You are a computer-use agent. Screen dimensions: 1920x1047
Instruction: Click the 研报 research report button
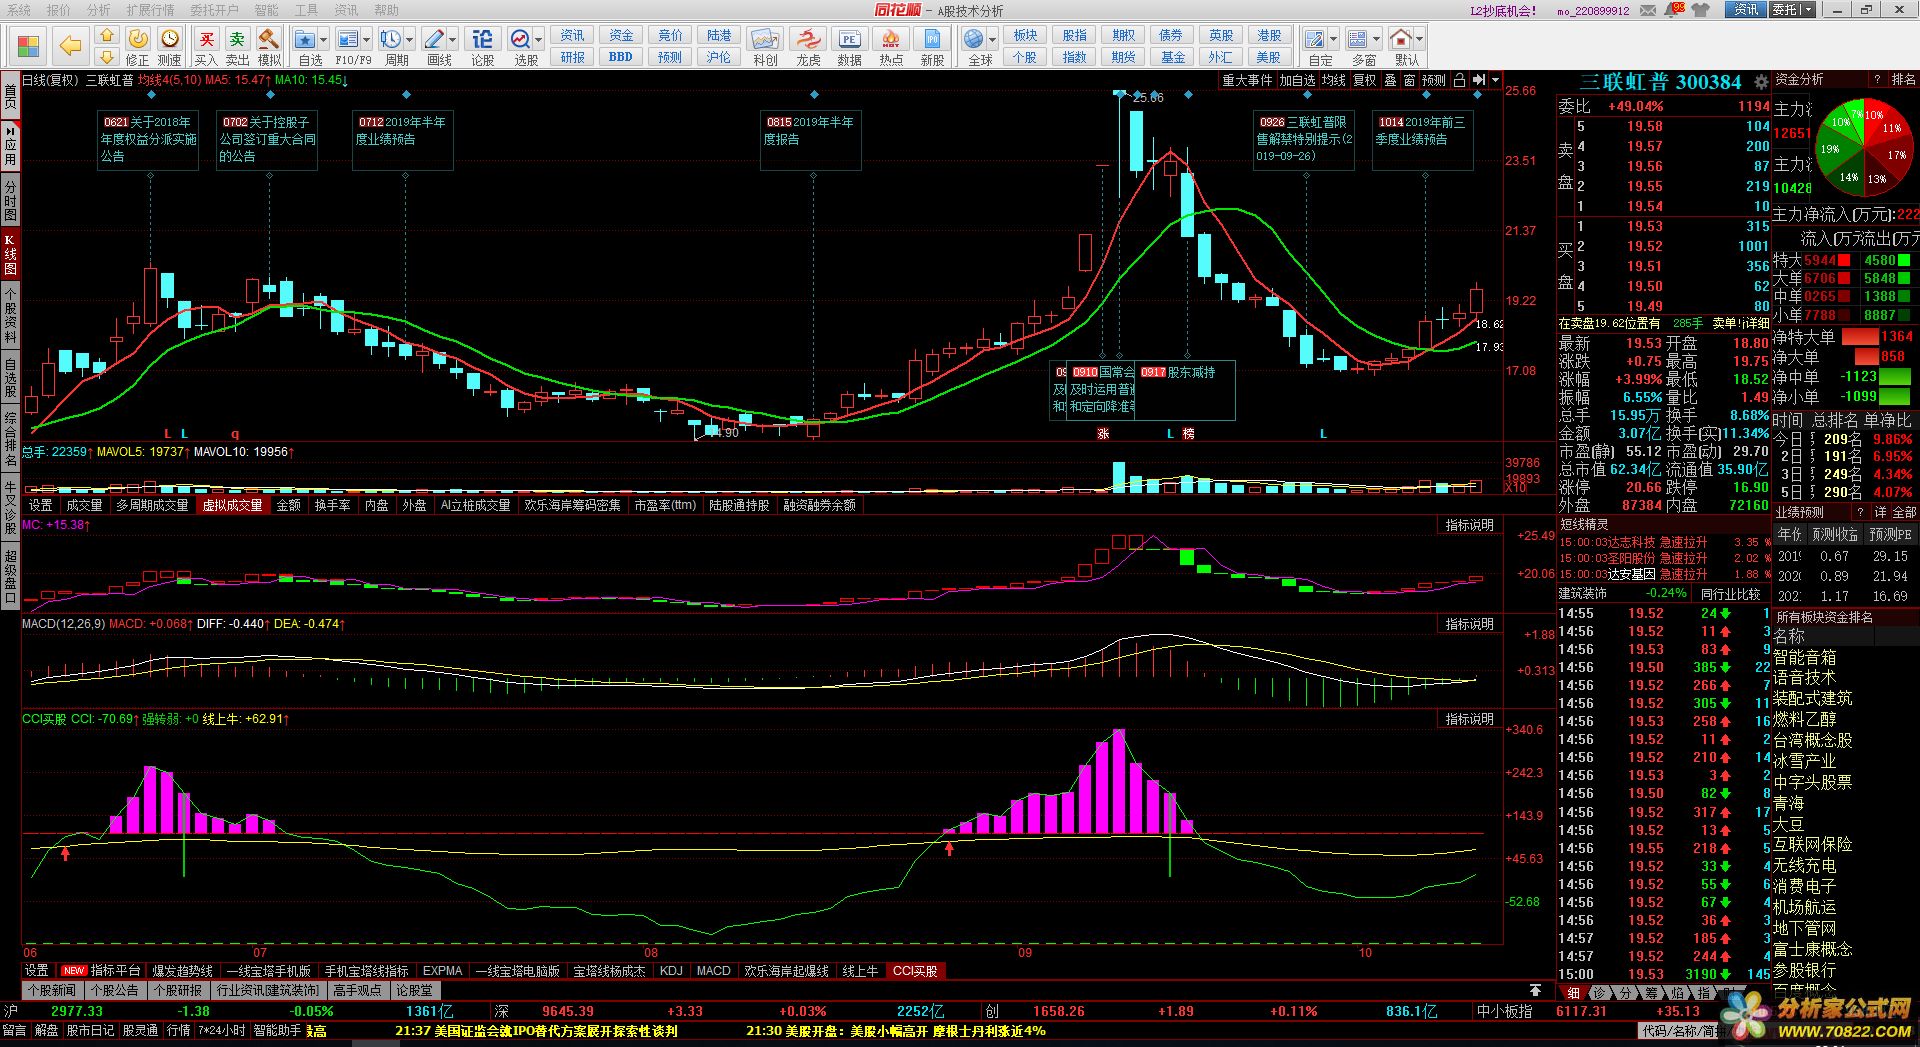572,57
